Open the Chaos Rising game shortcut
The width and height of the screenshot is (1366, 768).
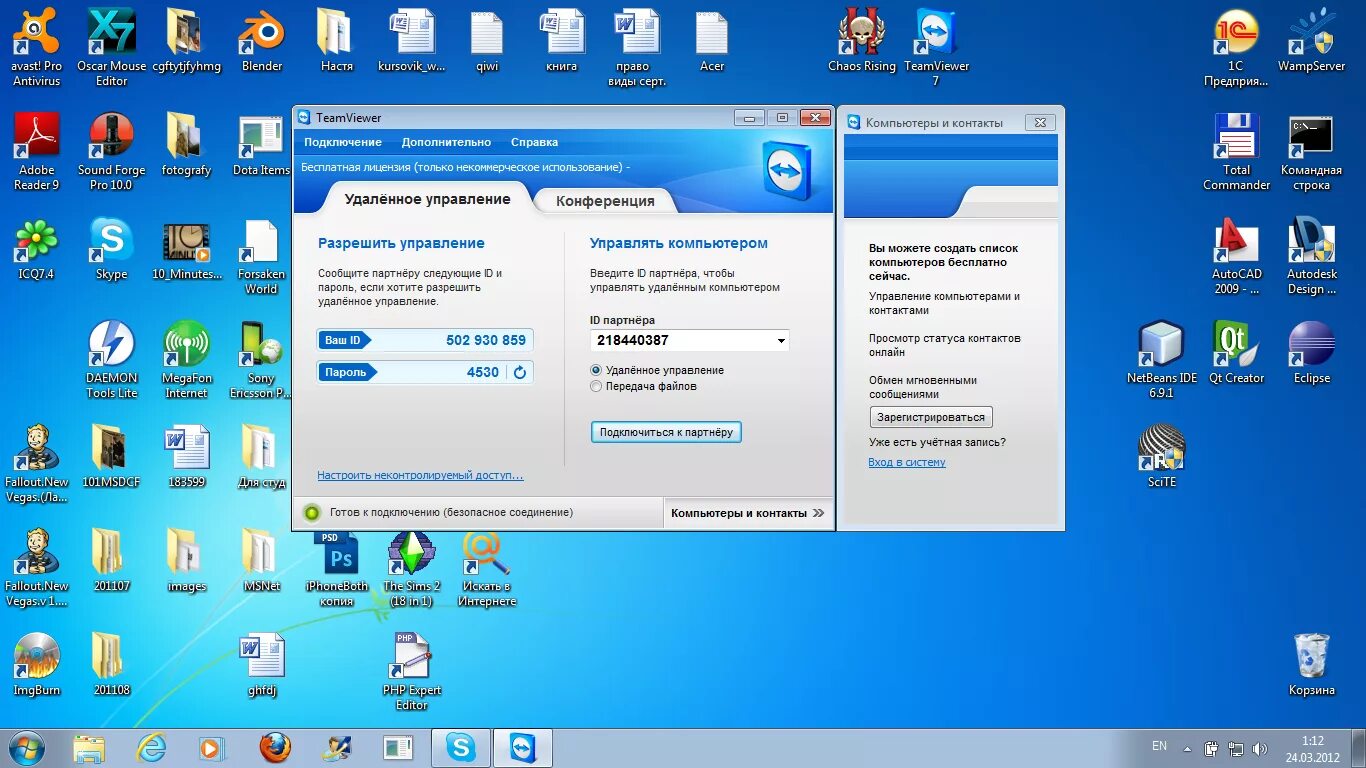click(x=862, y=40)
